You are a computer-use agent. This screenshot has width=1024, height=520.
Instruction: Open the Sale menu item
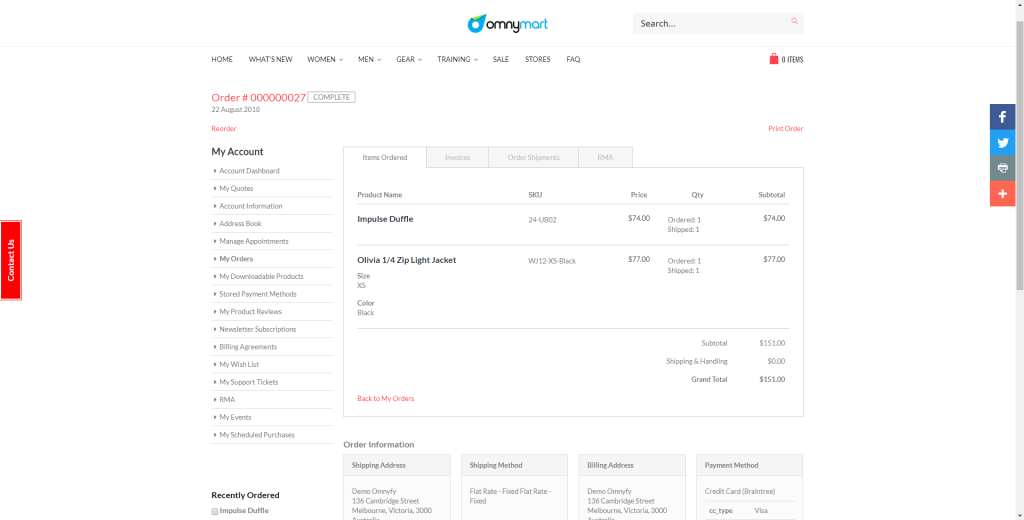click(501, 59)
